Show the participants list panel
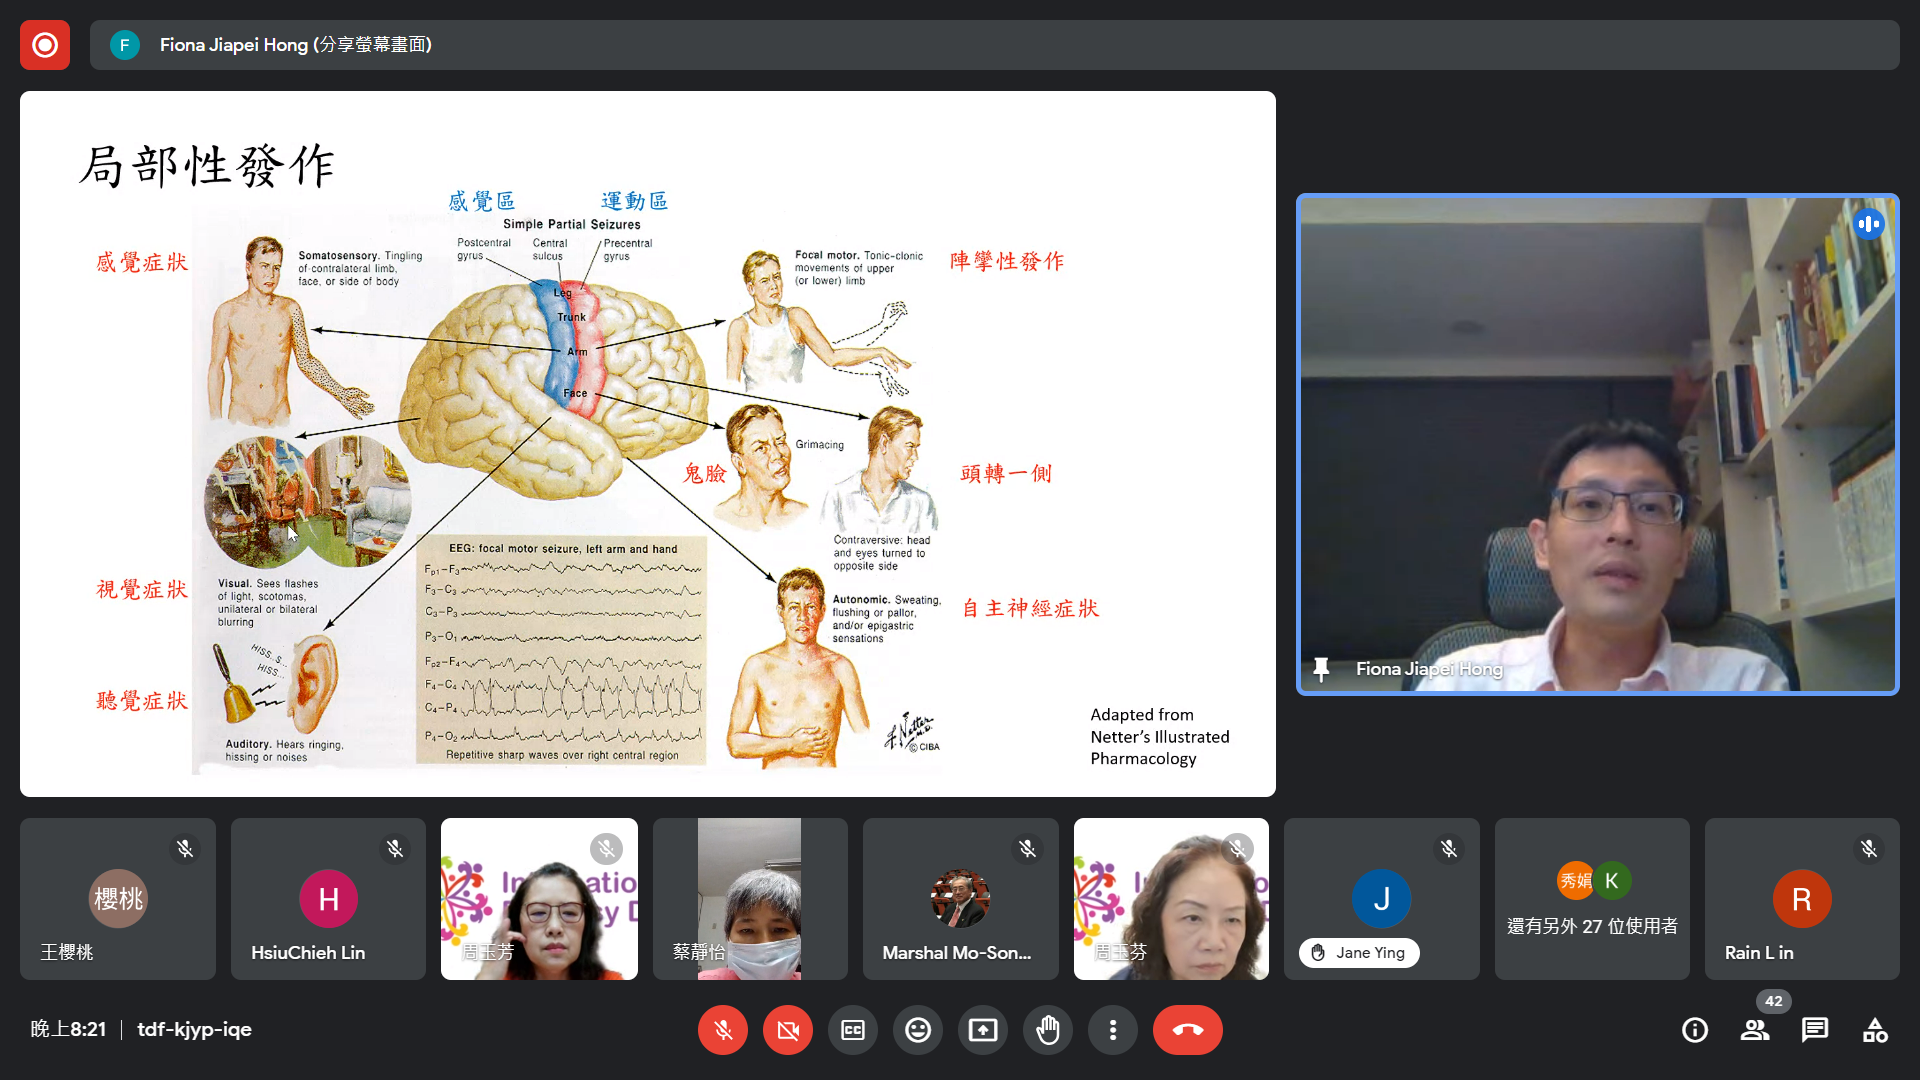The height and width of the screenshot is (1080, 1920). (x=1755, y=1030)
